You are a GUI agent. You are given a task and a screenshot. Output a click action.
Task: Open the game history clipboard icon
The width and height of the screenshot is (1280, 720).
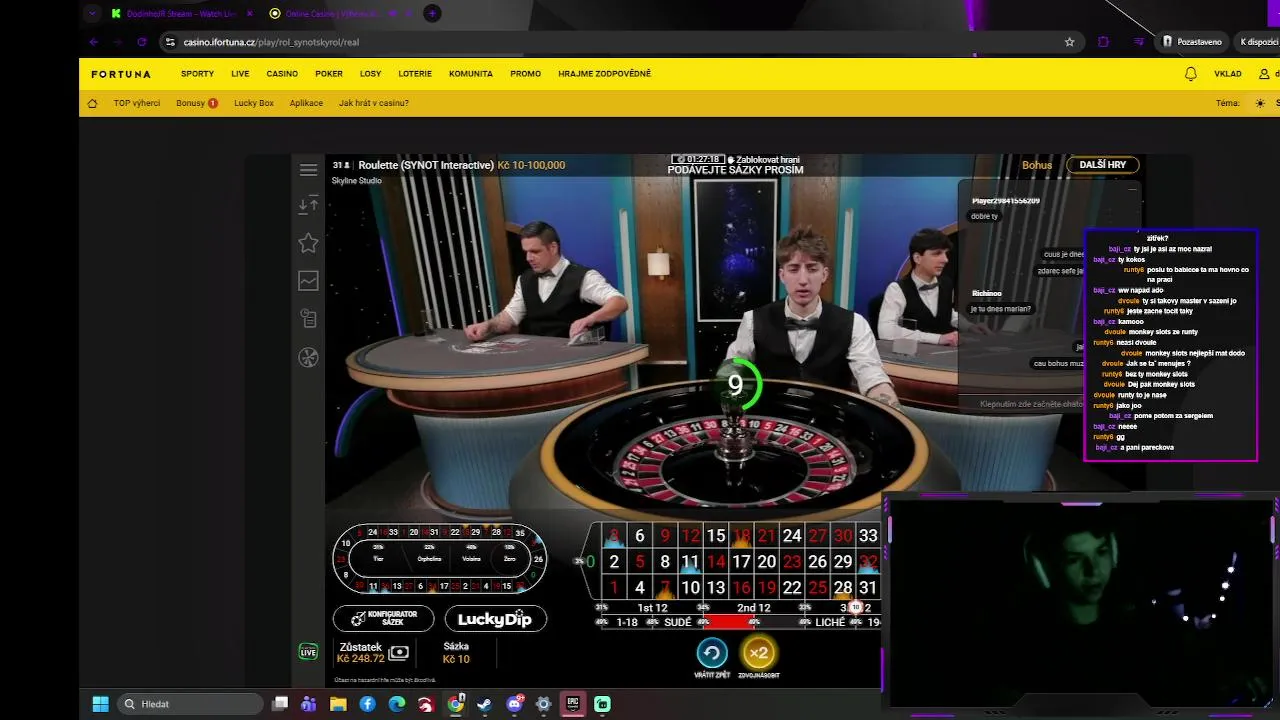tap(308, 319)
